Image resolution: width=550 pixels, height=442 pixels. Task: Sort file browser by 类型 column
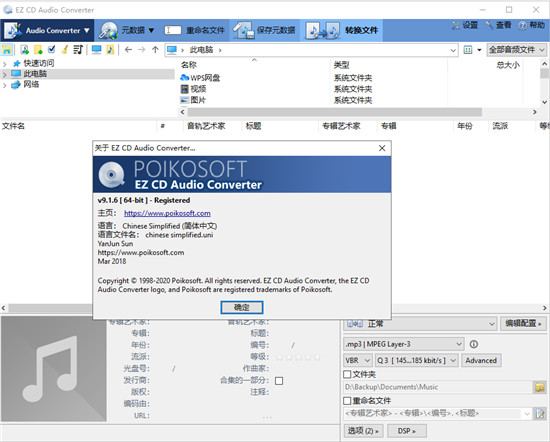(341, 65)
